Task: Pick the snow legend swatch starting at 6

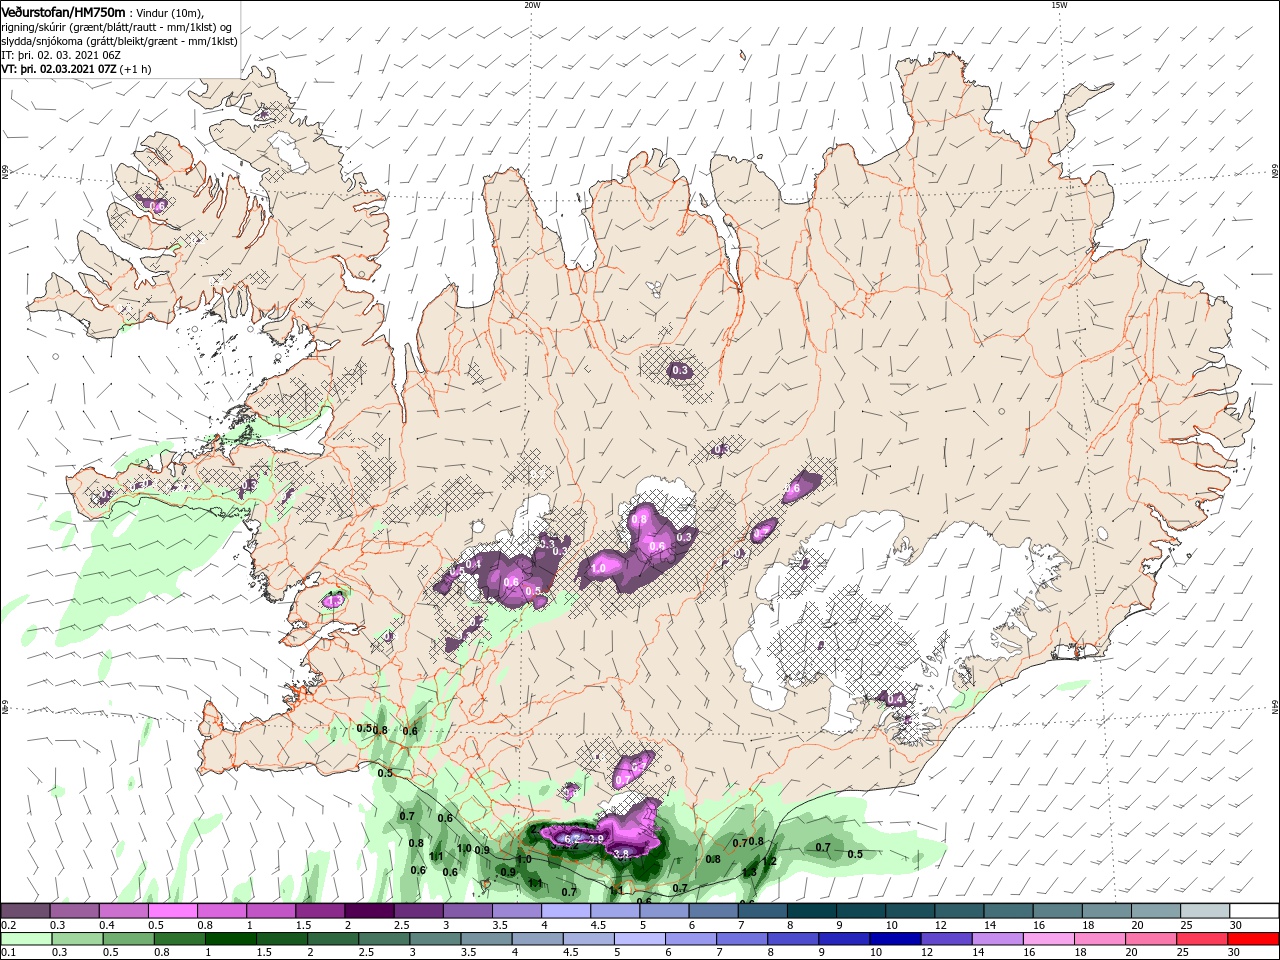Action: pos(712,911)
